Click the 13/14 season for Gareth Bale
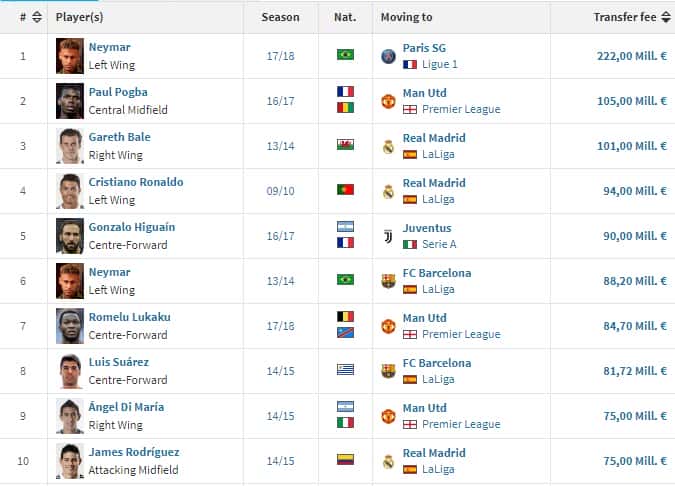 pos(280,146)
